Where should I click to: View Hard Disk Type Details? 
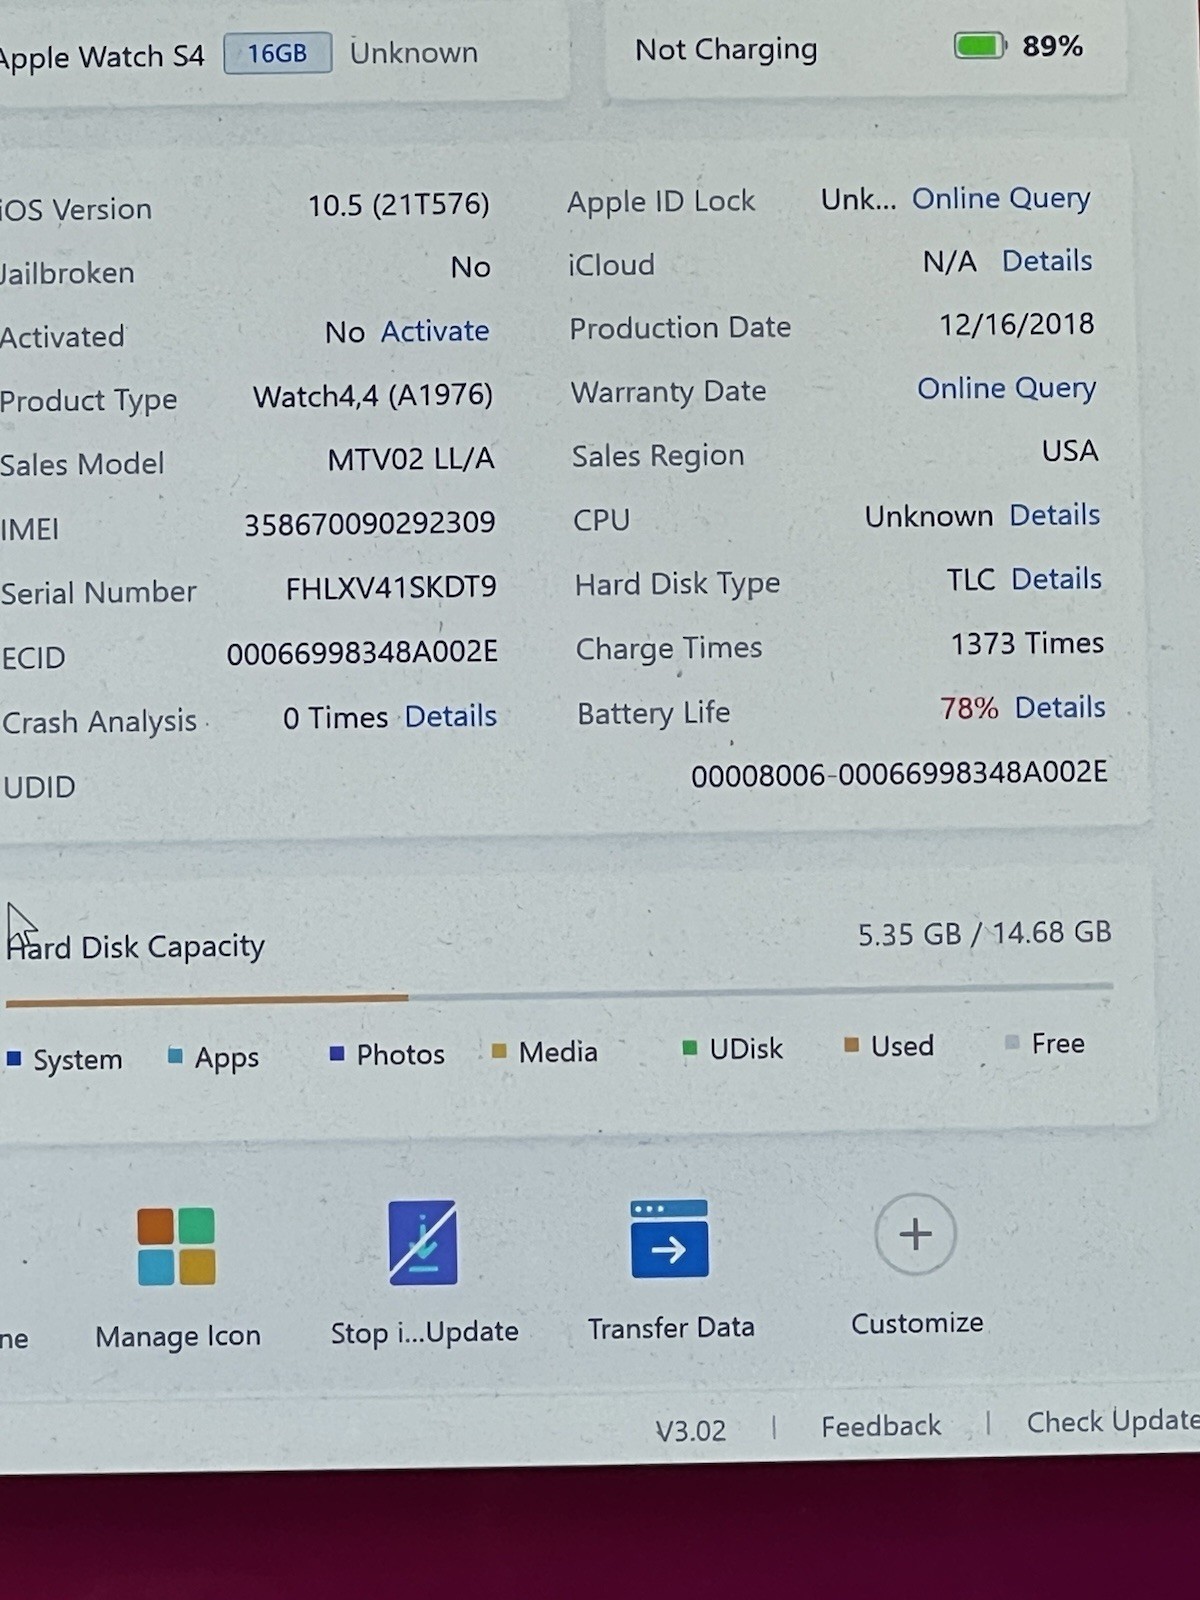click(1056, 579)
